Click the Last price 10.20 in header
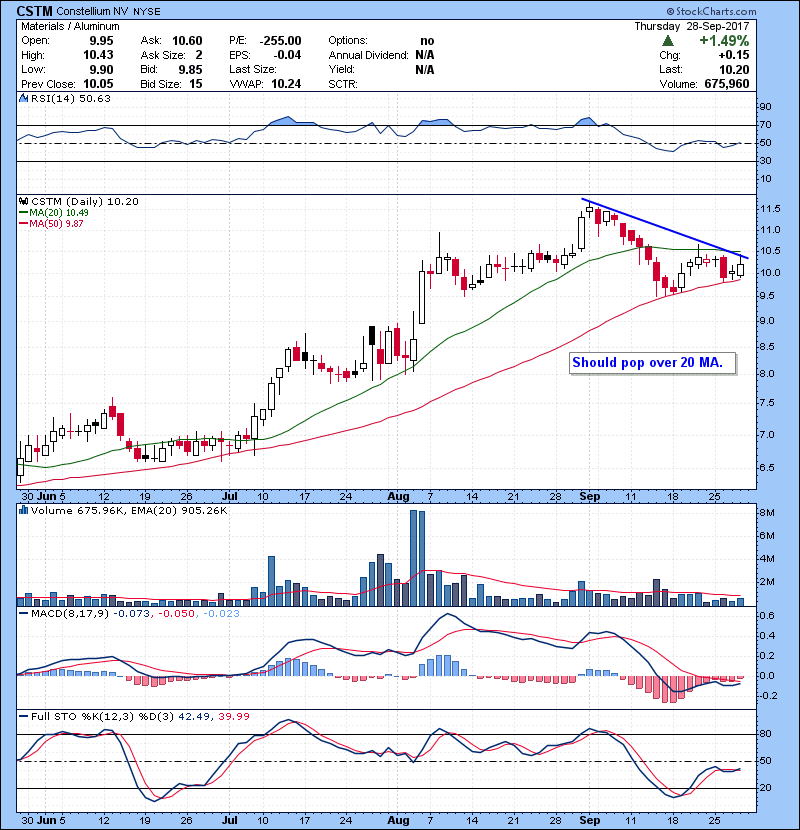 point(734,69)
